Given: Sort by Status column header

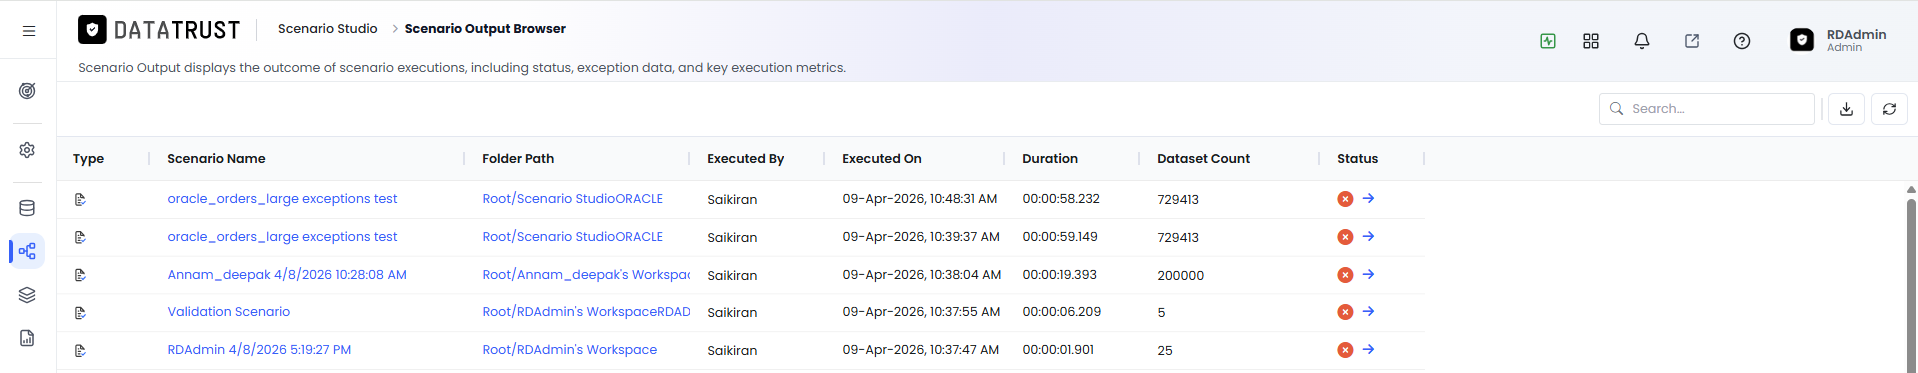Looking at the screenshot, I should coord(1357,159).
